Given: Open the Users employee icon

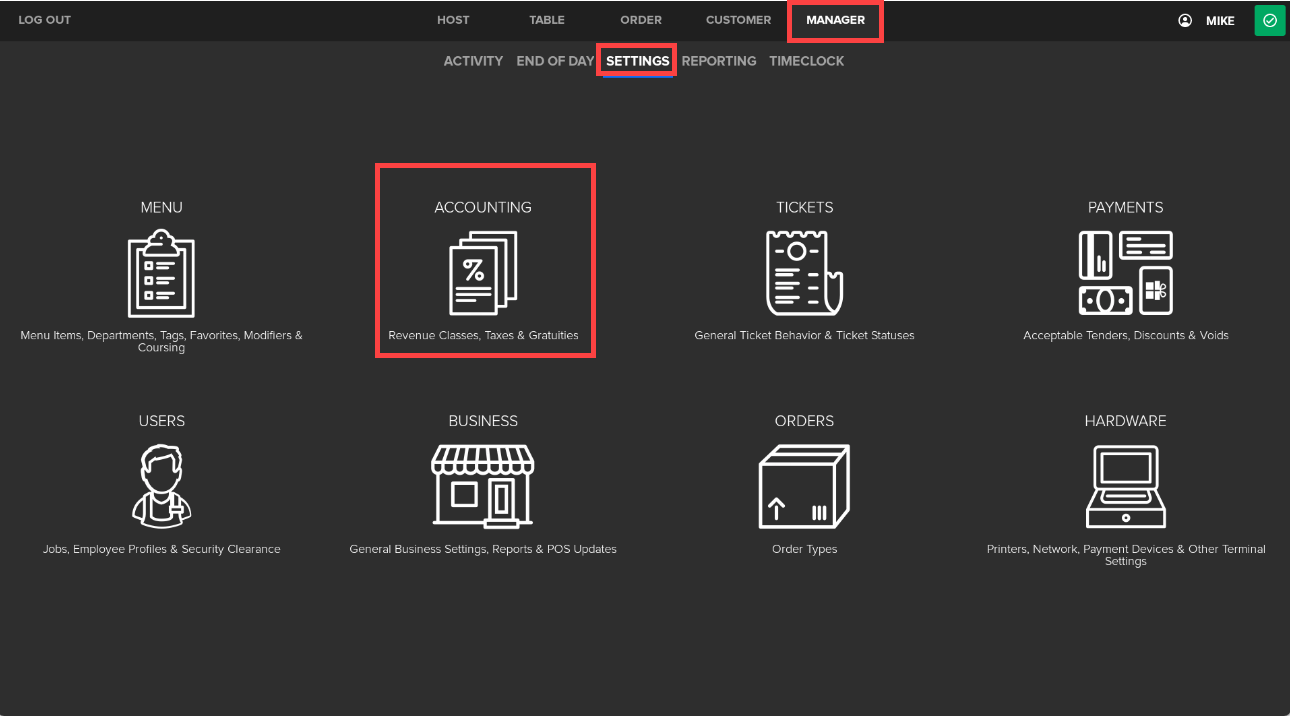Looking at the screenshot, I should 161,486.
